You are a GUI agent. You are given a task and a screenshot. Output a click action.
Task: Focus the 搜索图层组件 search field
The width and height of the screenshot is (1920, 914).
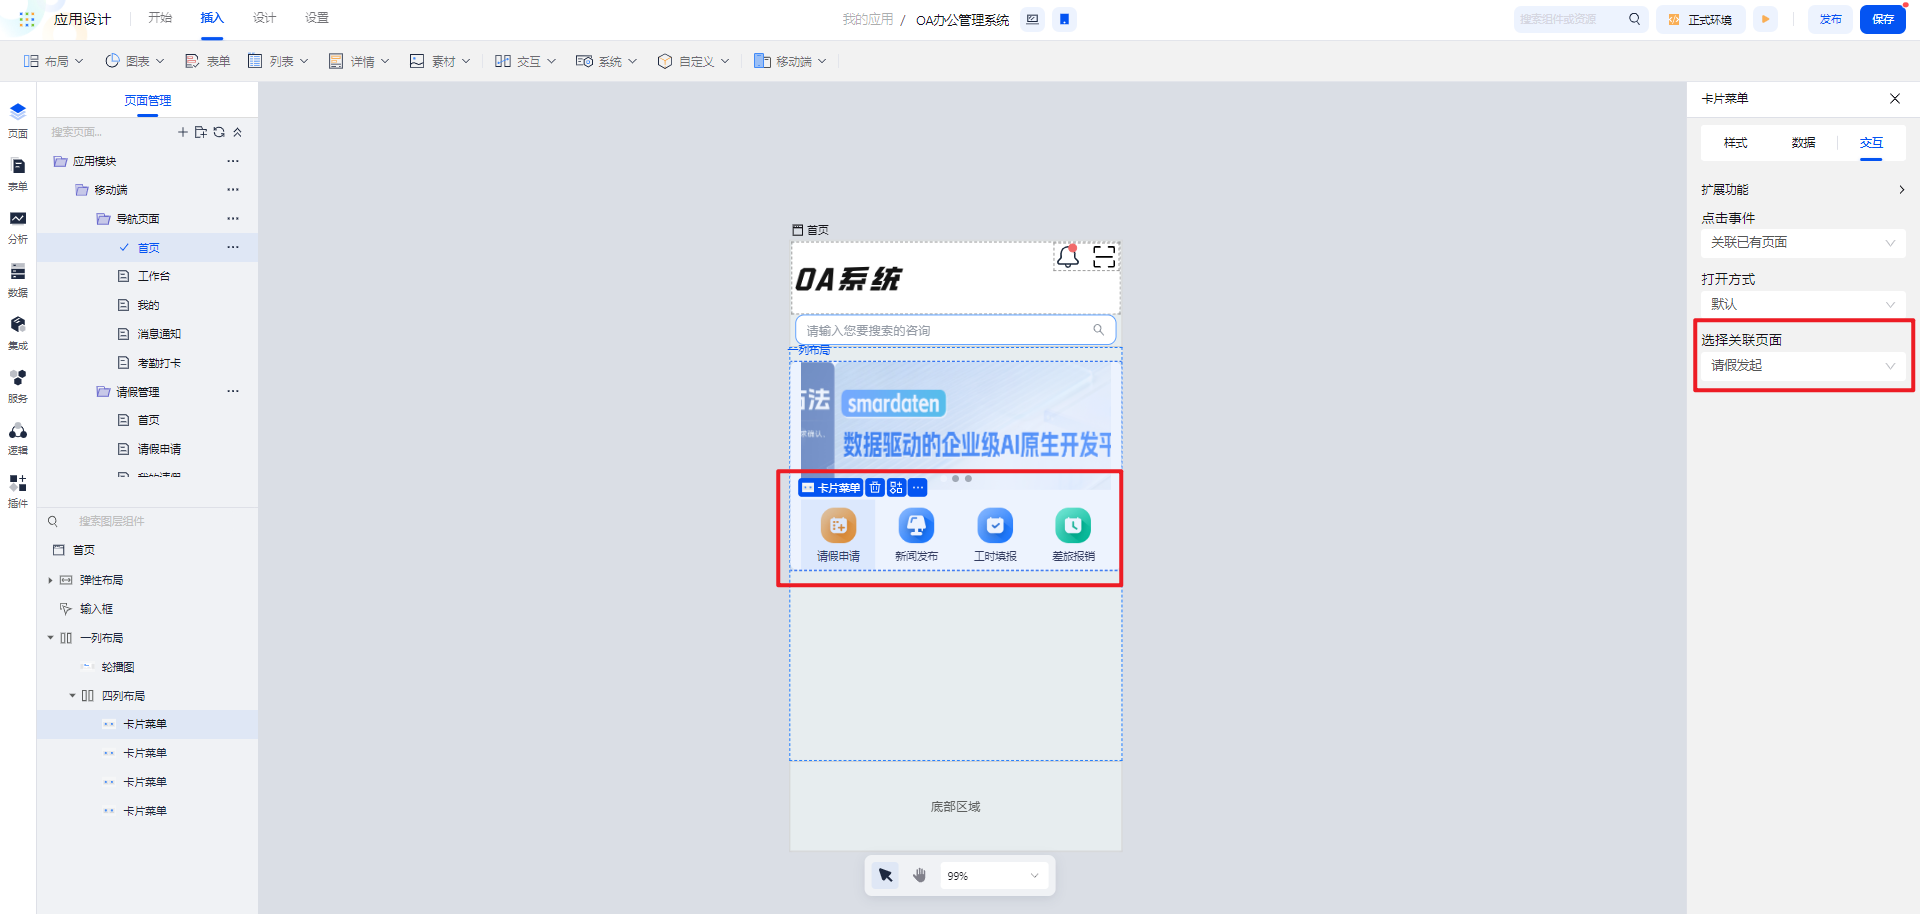pyautogui.click(x=150, y=521)
